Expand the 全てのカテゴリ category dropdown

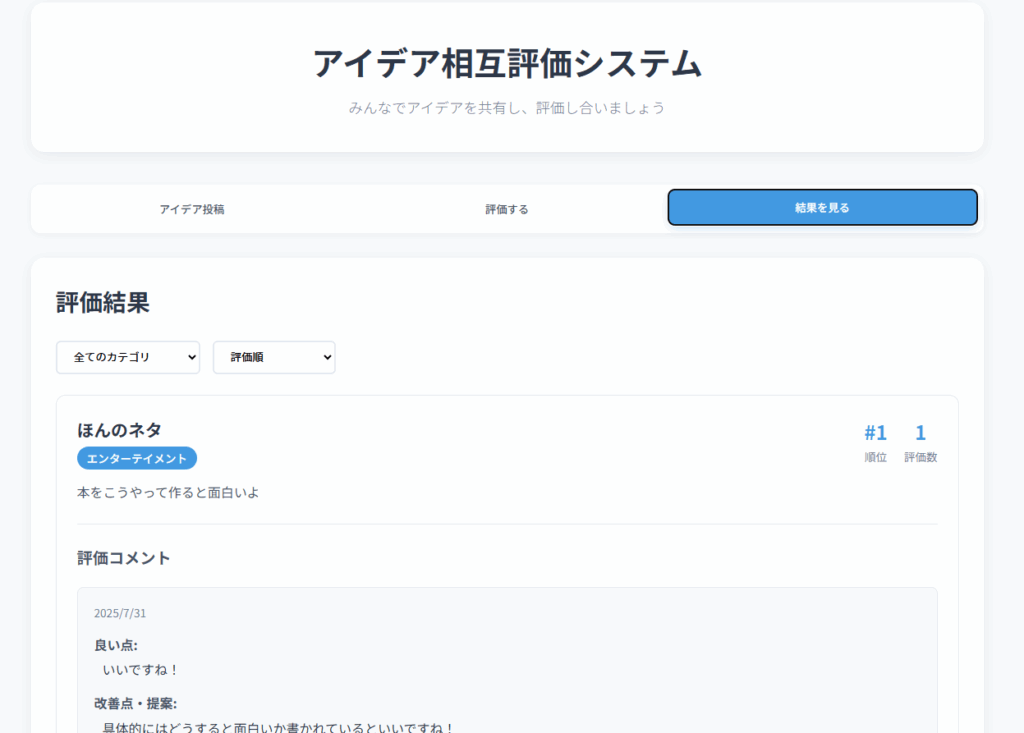click(128, 357)
